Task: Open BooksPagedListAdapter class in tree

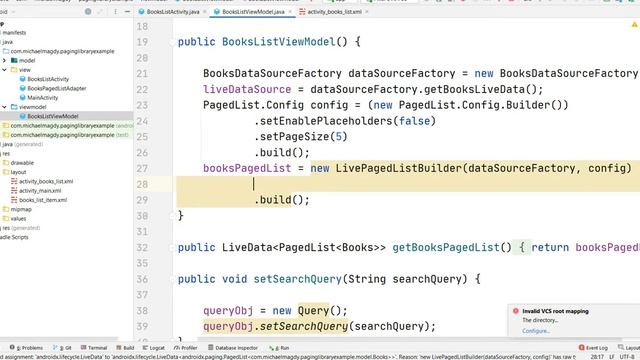Action: 57,89
